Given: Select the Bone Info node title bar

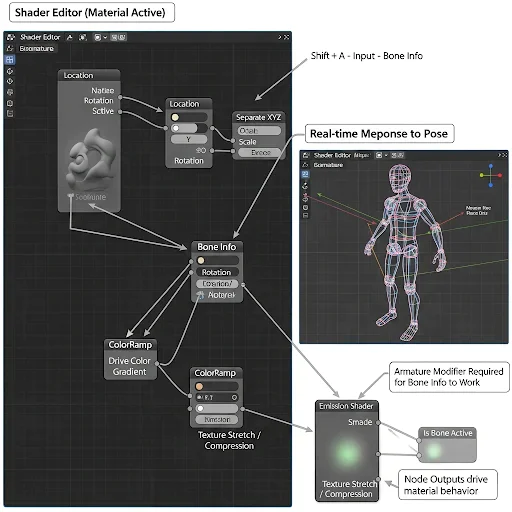Looking at the screenshot, I should [217, 247].
